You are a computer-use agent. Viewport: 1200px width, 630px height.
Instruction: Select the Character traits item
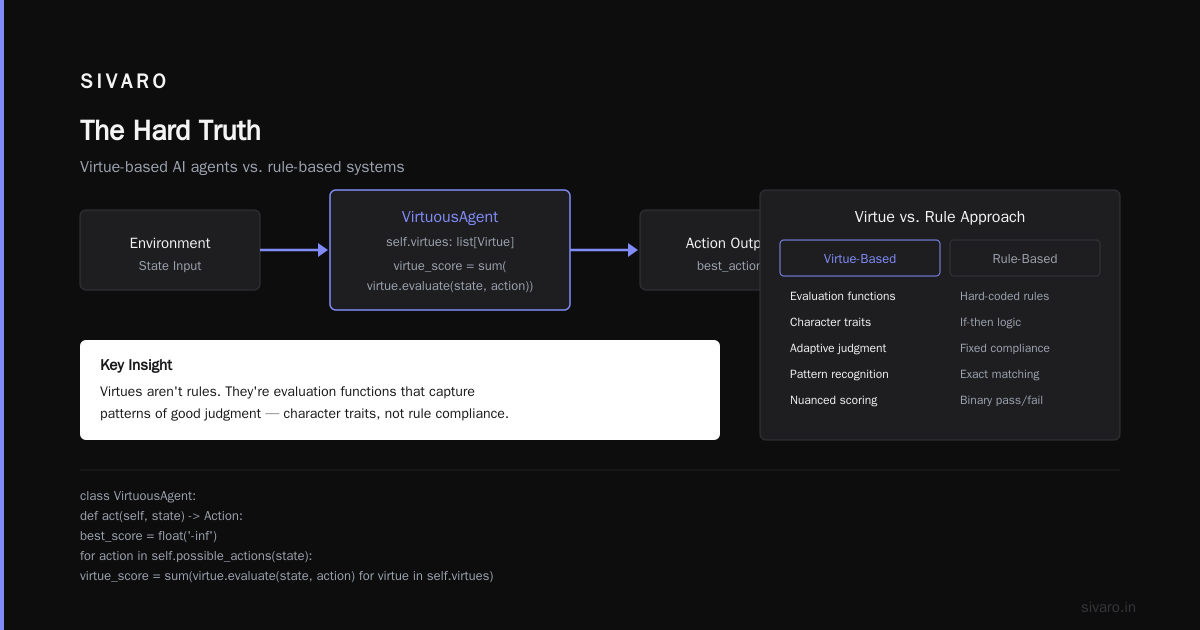(830, 322)
